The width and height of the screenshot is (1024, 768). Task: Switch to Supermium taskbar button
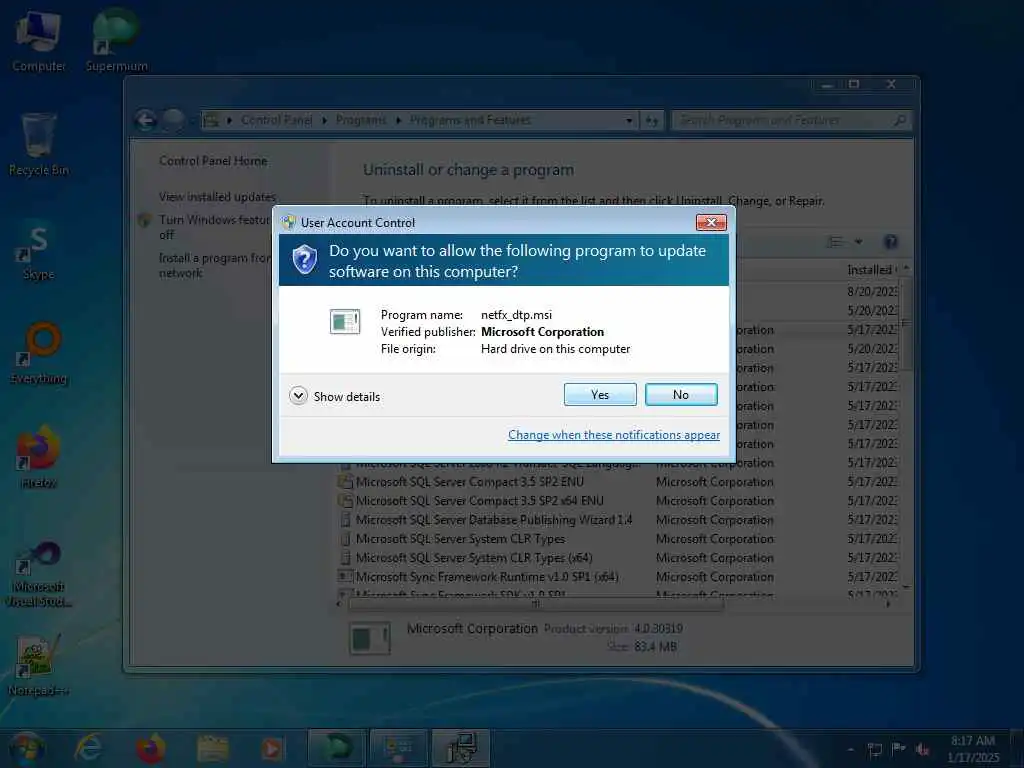[x=336, y=748]
